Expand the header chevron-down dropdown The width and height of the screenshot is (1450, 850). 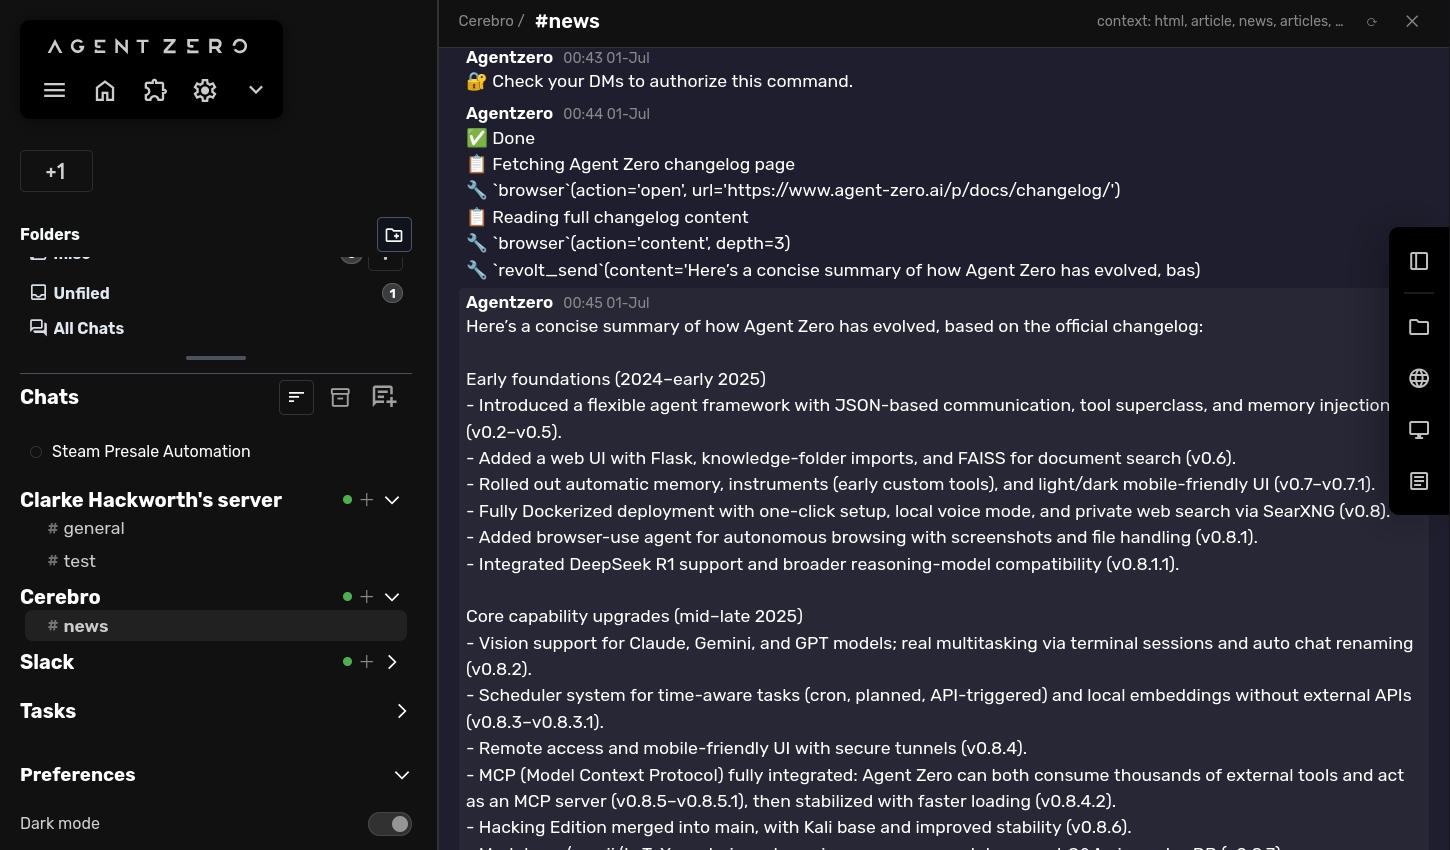(x=256, y=90)
